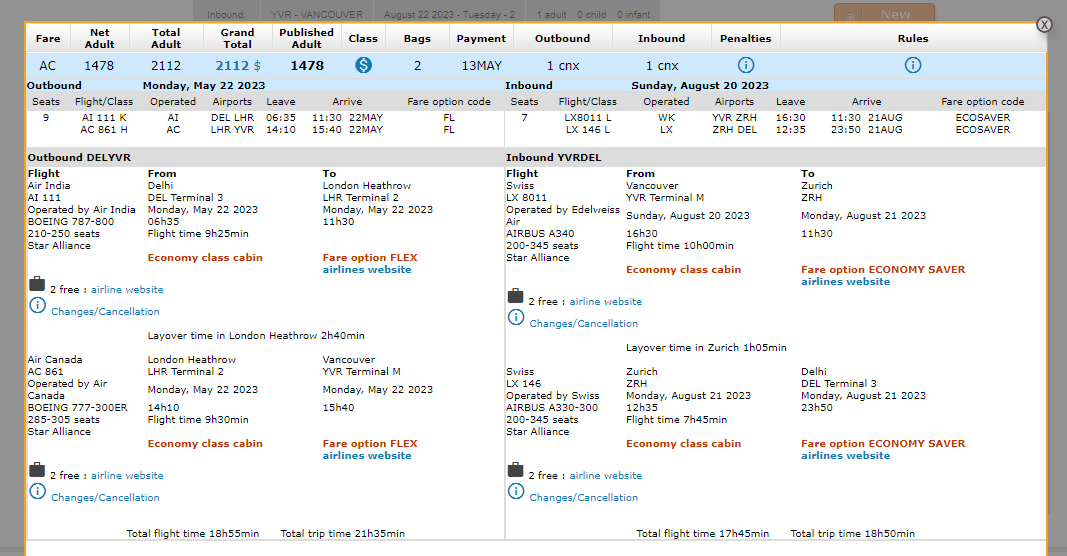Viewport: 1067px width, 556px height.
Task: Click info icon beside Air India AI 111 Changes/Cancellation
Action: pyautogui.click(x=37, y=306)
